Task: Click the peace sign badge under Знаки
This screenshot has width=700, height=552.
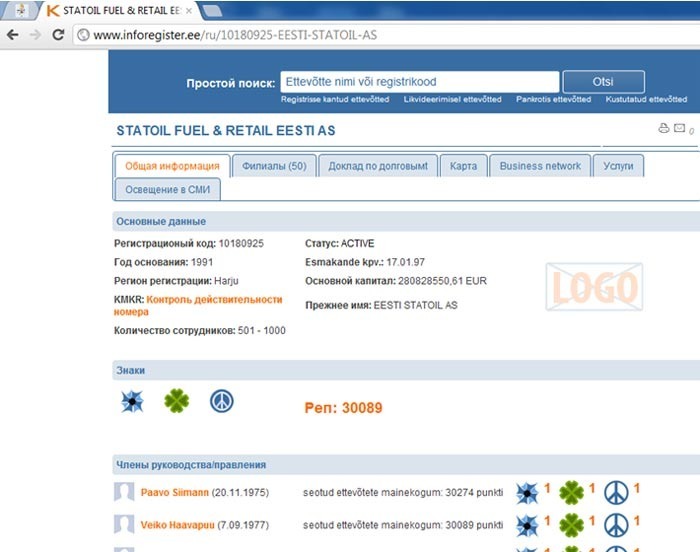Action: [222, 401]
